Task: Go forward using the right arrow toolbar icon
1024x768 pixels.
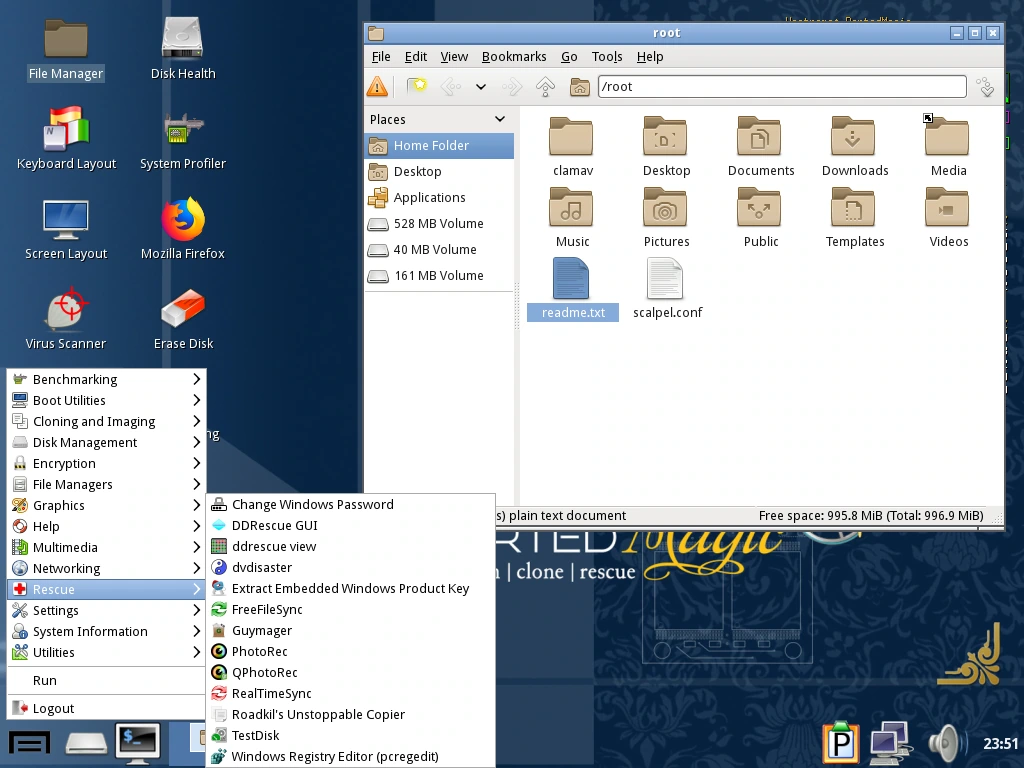Action: 513,86
